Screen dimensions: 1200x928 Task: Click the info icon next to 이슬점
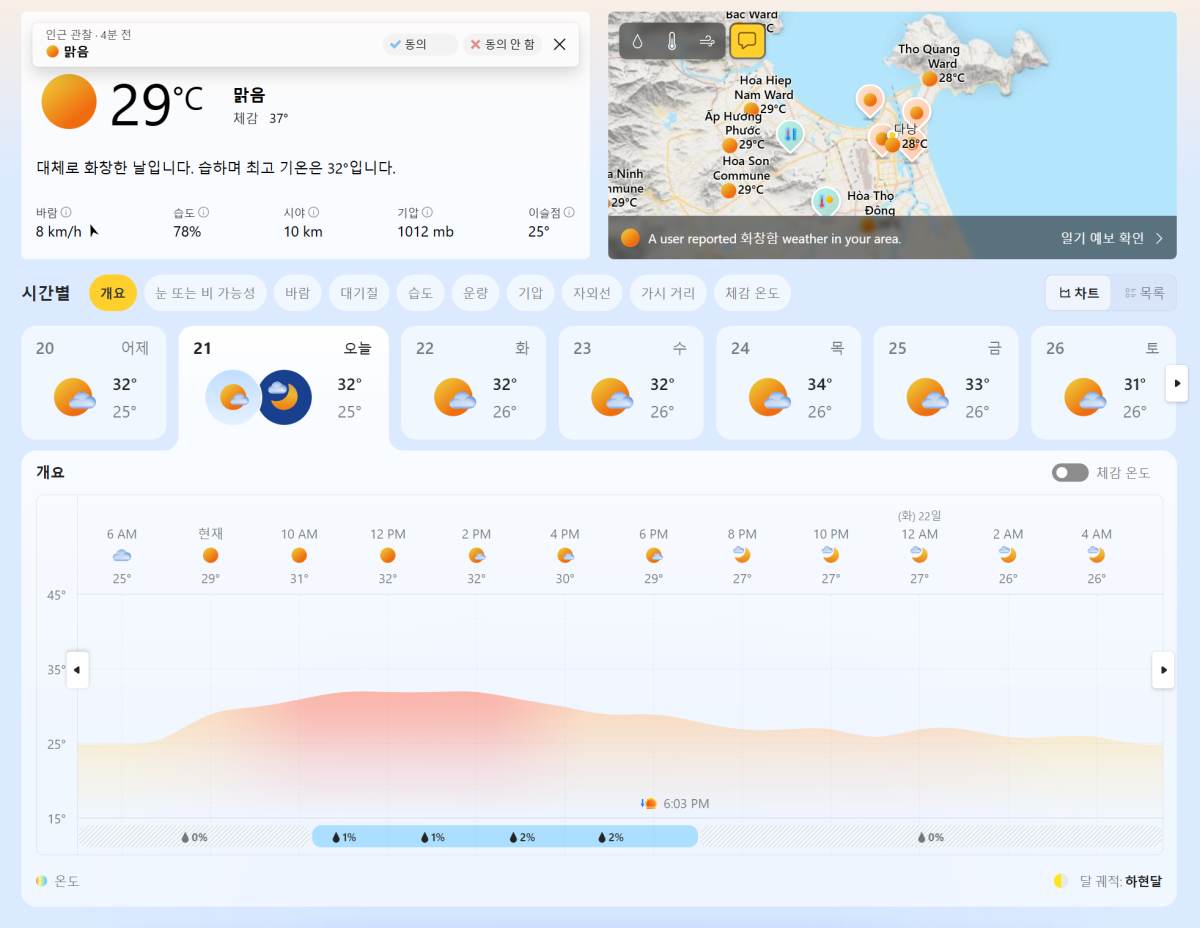[x=569, y=212]
